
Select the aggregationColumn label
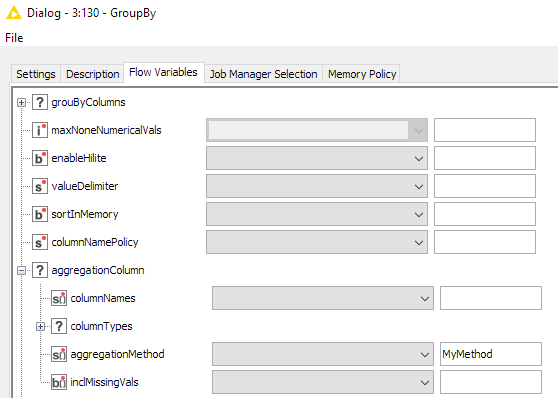pyautogui.click(x=98, y=270)
